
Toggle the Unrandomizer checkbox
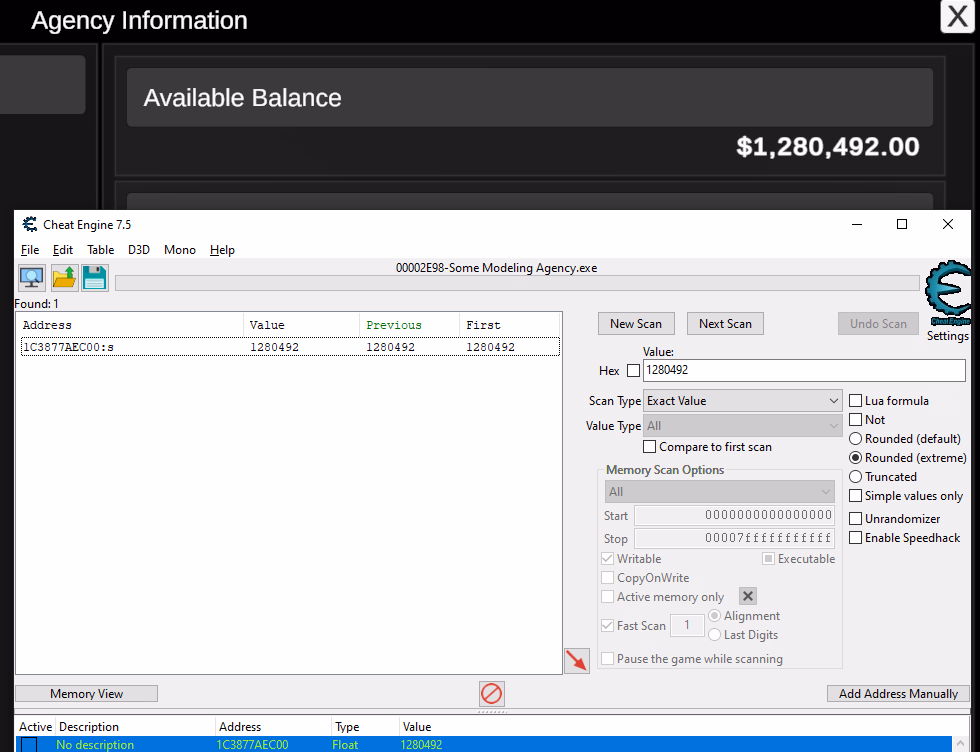coord(856,519)
